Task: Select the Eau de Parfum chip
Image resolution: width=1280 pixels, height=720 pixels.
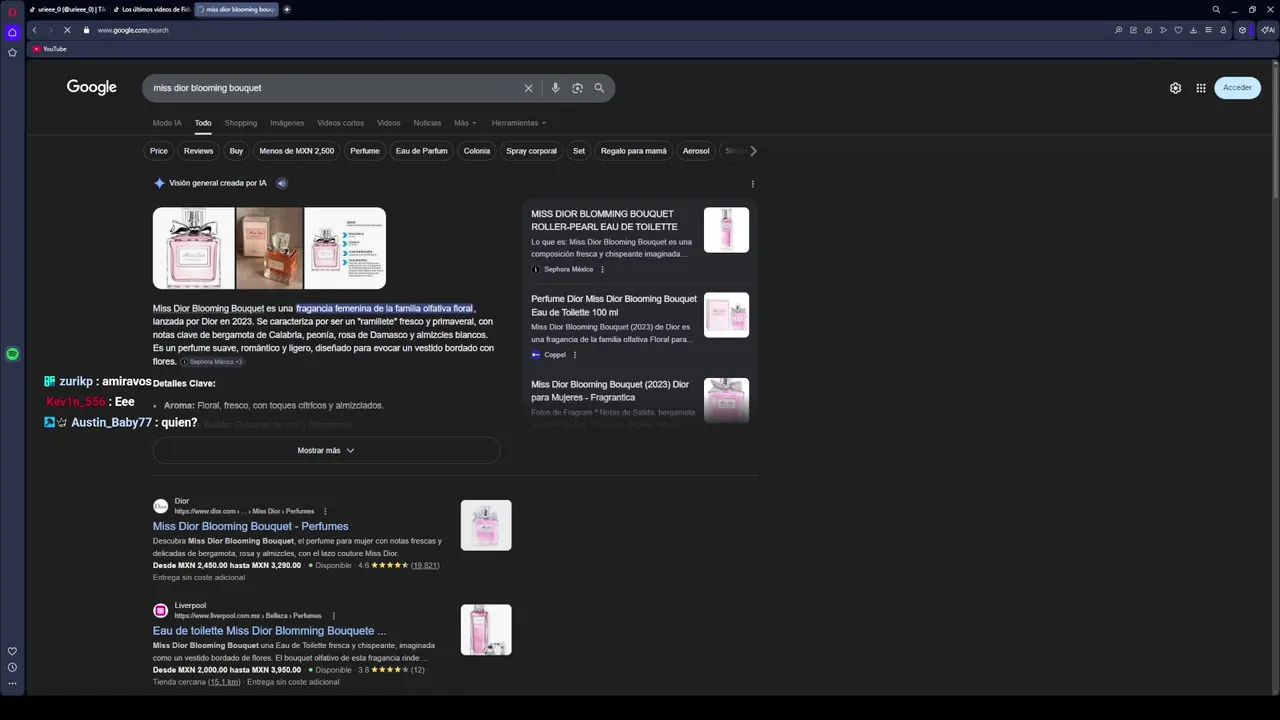Action: click(421, 151)
